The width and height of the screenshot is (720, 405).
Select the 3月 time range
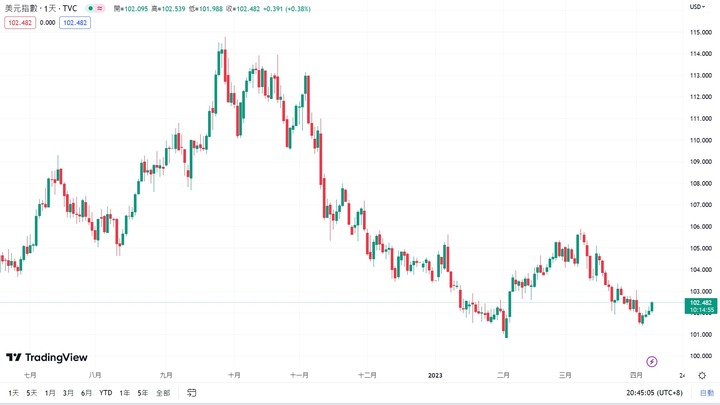click(68, 393)
